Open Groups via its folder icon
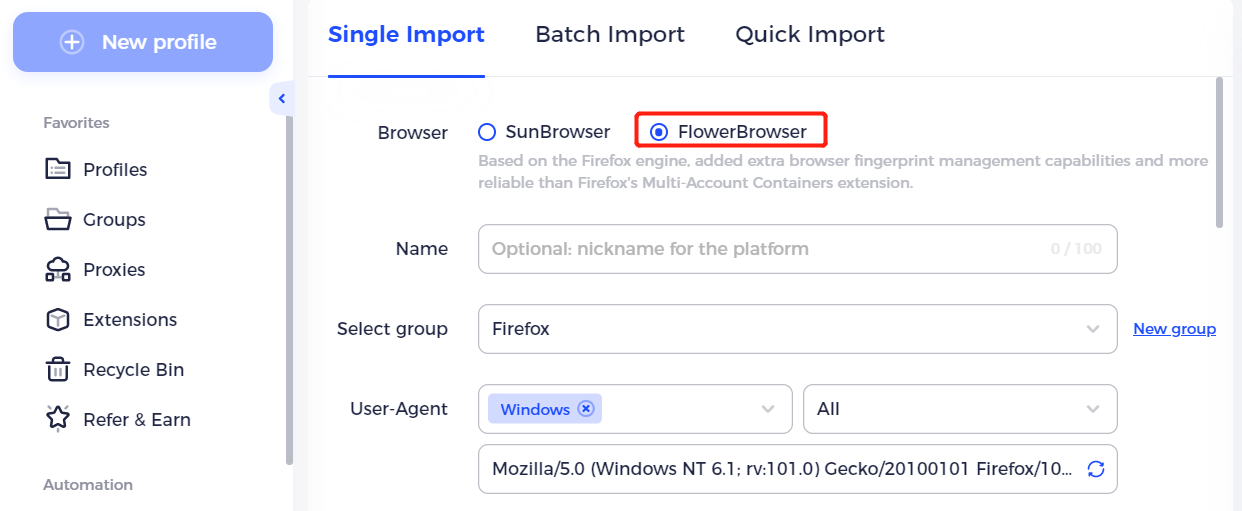This screenshot has width=1242, height=511. coord(58,219)
